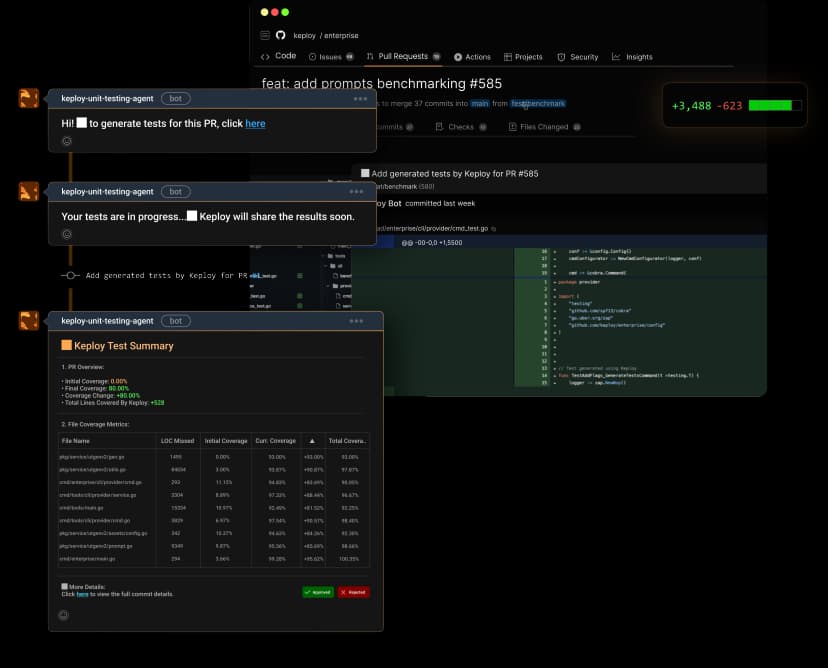Screen dimensions: 828x668
Task: Click the Issues count badge
Action: pos(350,57)
